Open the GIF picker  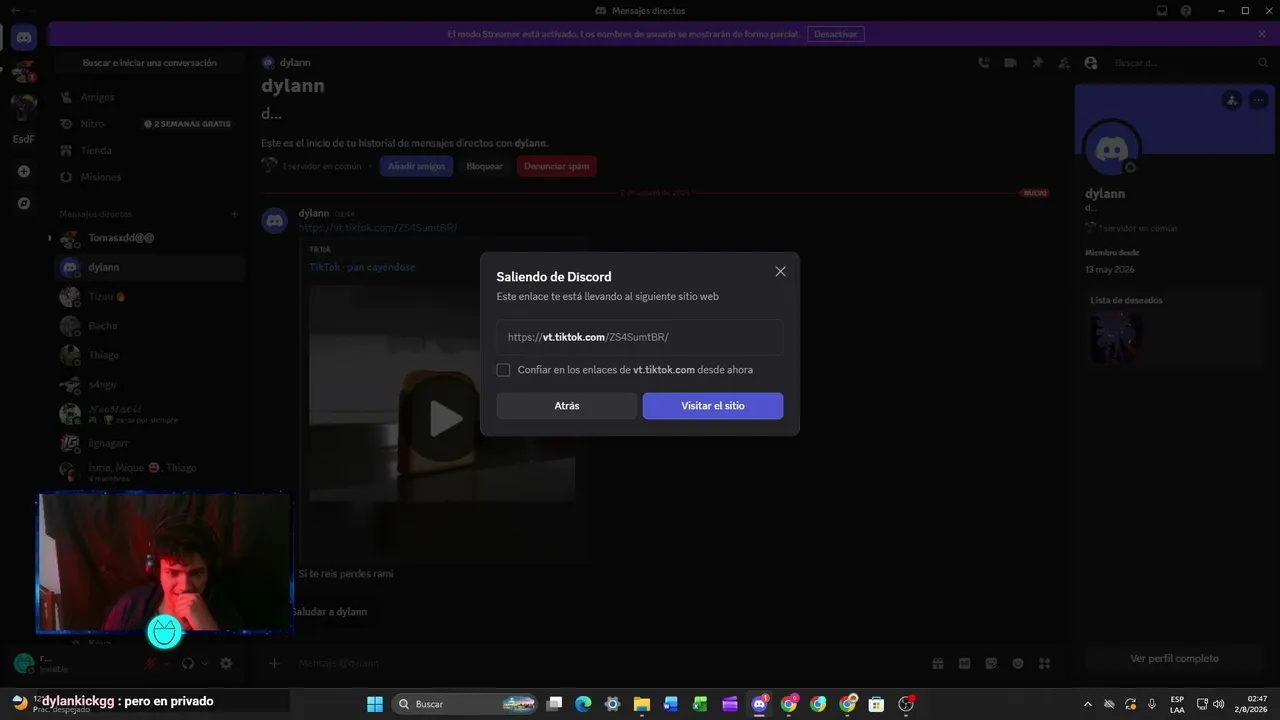pyautogui.click(x=965, y=663)
